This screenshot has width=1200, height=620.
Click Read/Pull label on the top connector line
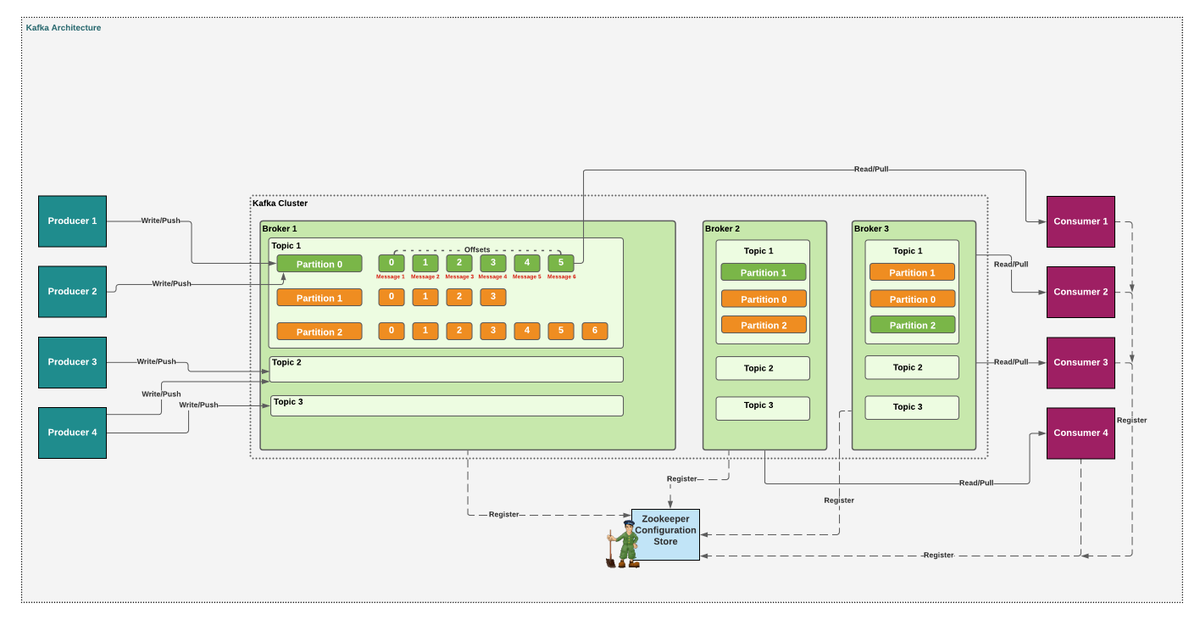point(871,169)
